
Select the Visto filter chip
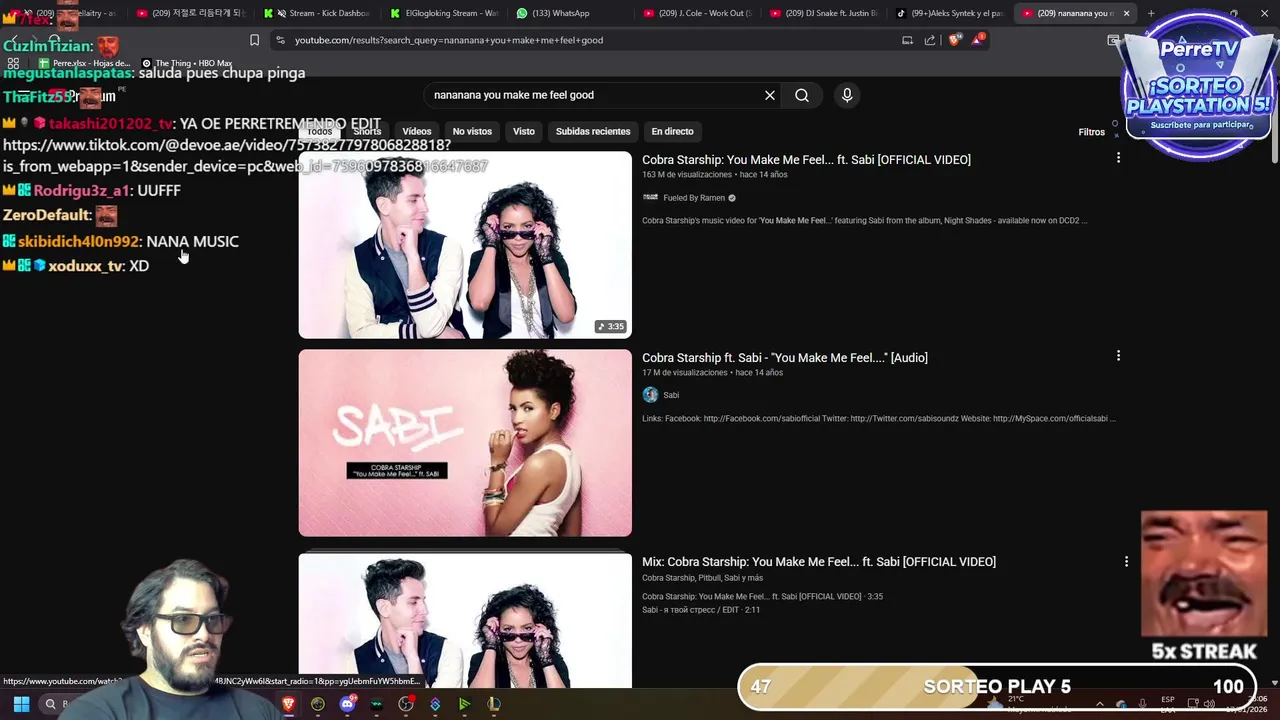click(524, 131)
